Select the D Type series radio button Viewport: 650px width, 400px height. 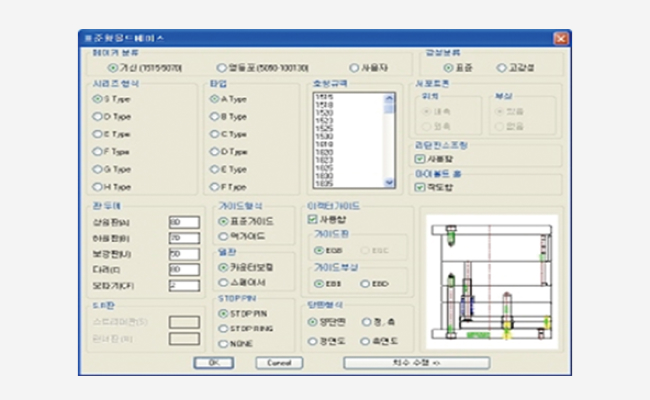coord(96,117)
